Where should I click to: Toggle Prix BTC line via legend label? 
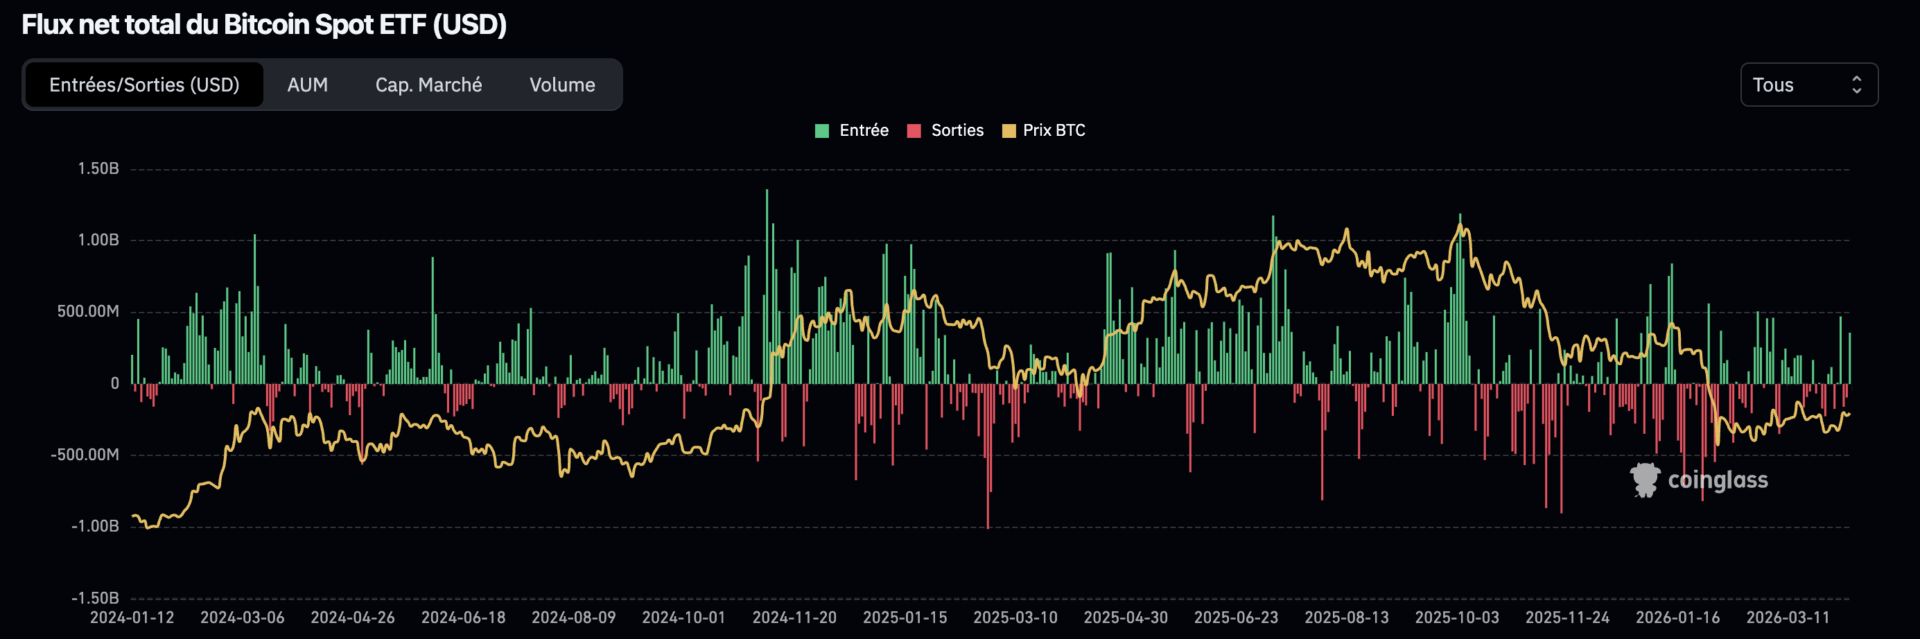coord(1054,130)
